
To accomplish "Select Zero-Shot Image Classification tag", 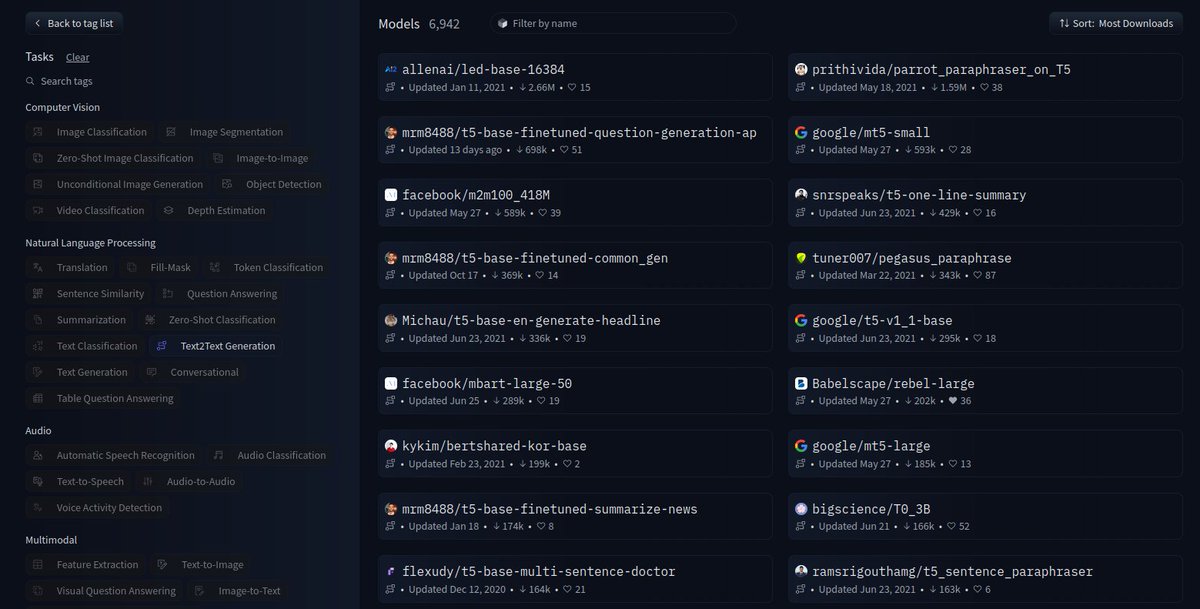I will pyautogui.click(x=113, y=158).
